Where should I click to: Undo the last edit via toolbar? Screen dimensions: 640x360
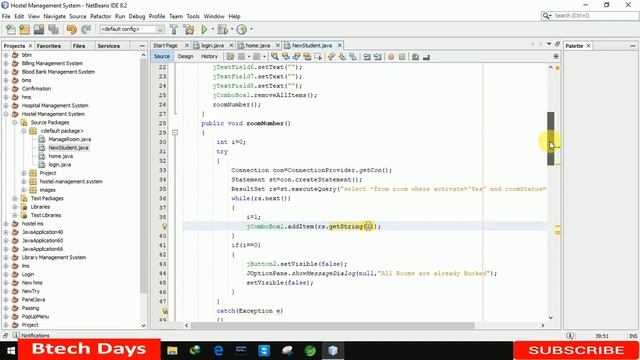coord(72,29)
